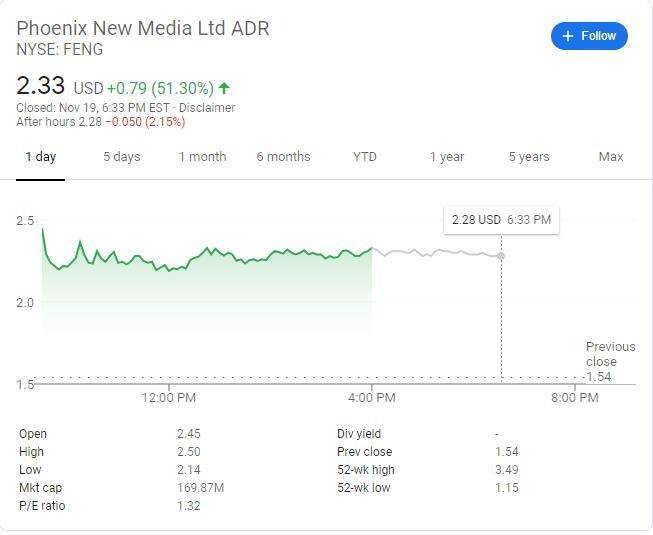
Task: Select the 1 day tab
Action: coord(40,157)
